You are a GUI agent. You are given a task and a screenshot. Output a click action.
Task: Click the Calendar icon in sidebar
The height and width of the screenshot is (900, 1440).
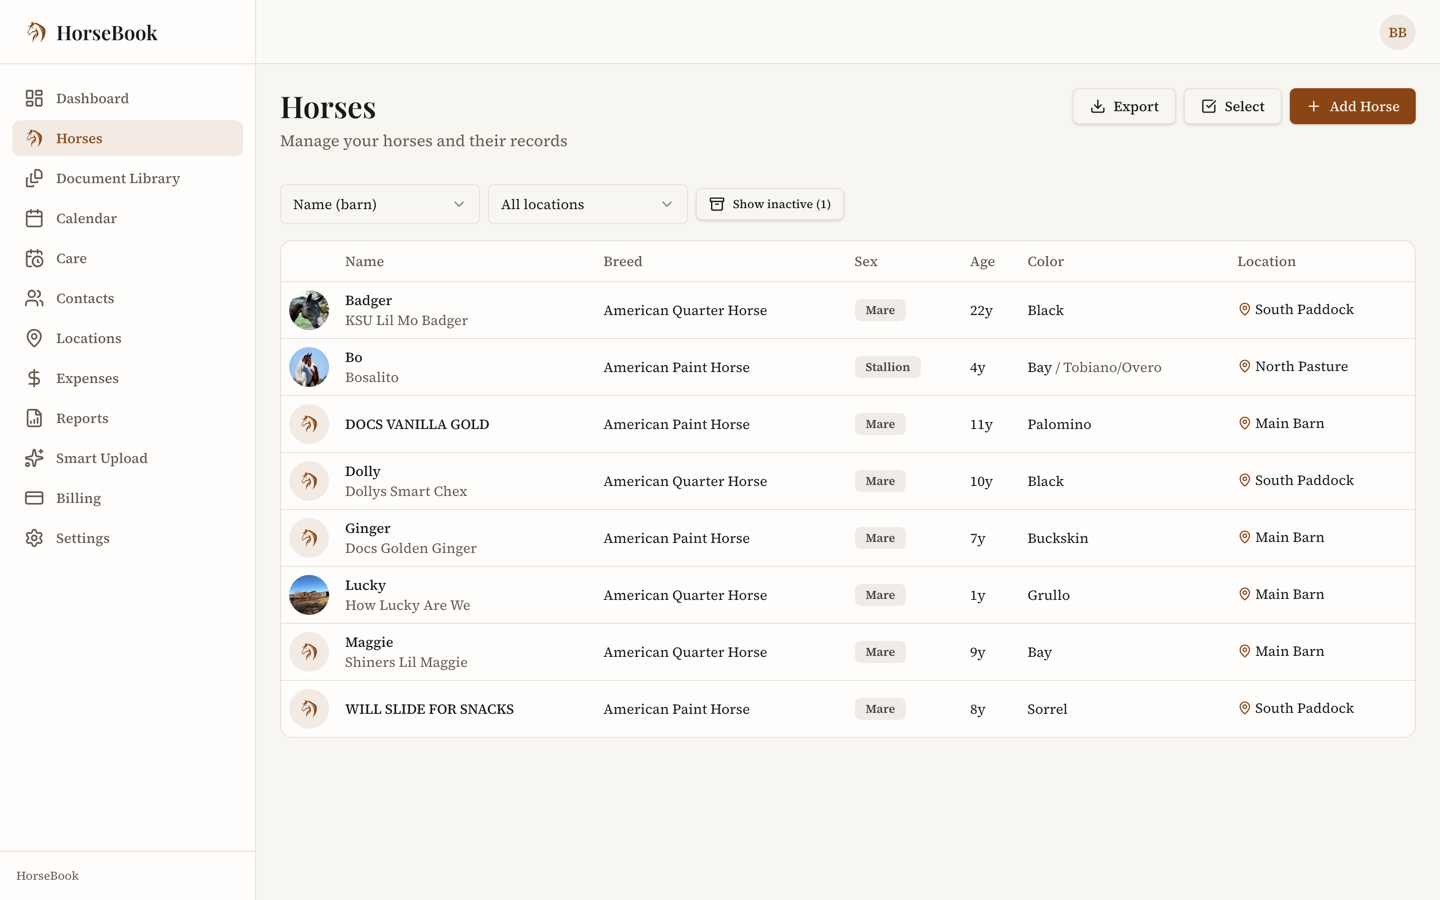(x=34, y=218)
